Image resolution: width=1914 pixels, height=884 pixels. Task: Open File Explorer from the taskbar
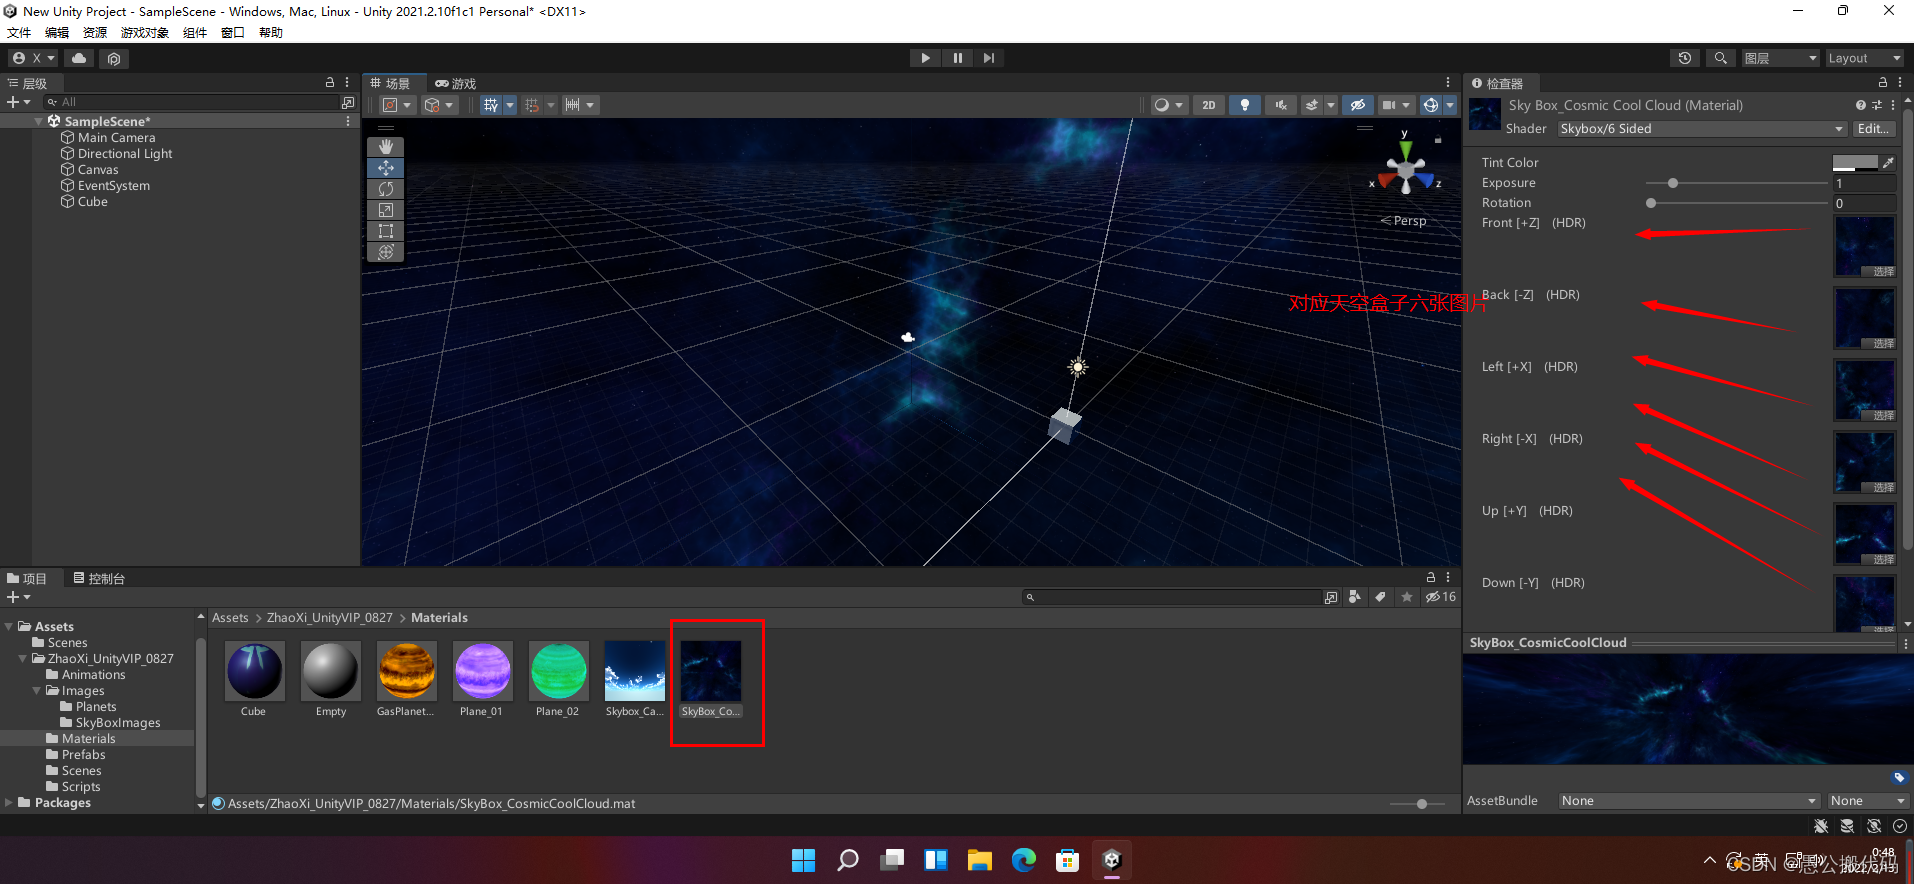[x=979, y=860]
